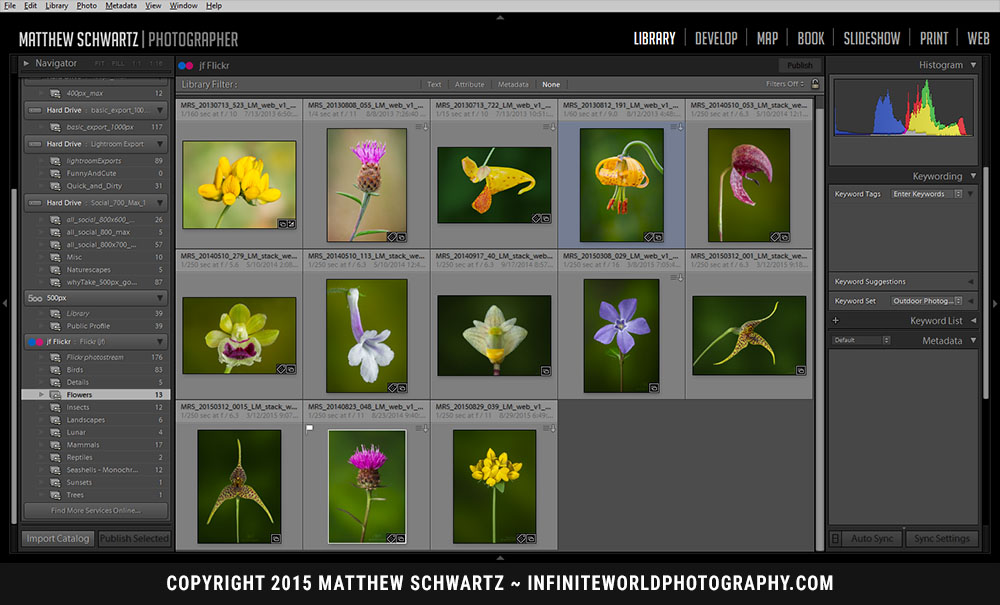Click the plus icon next to Keyword List

(x=835, y=320)
